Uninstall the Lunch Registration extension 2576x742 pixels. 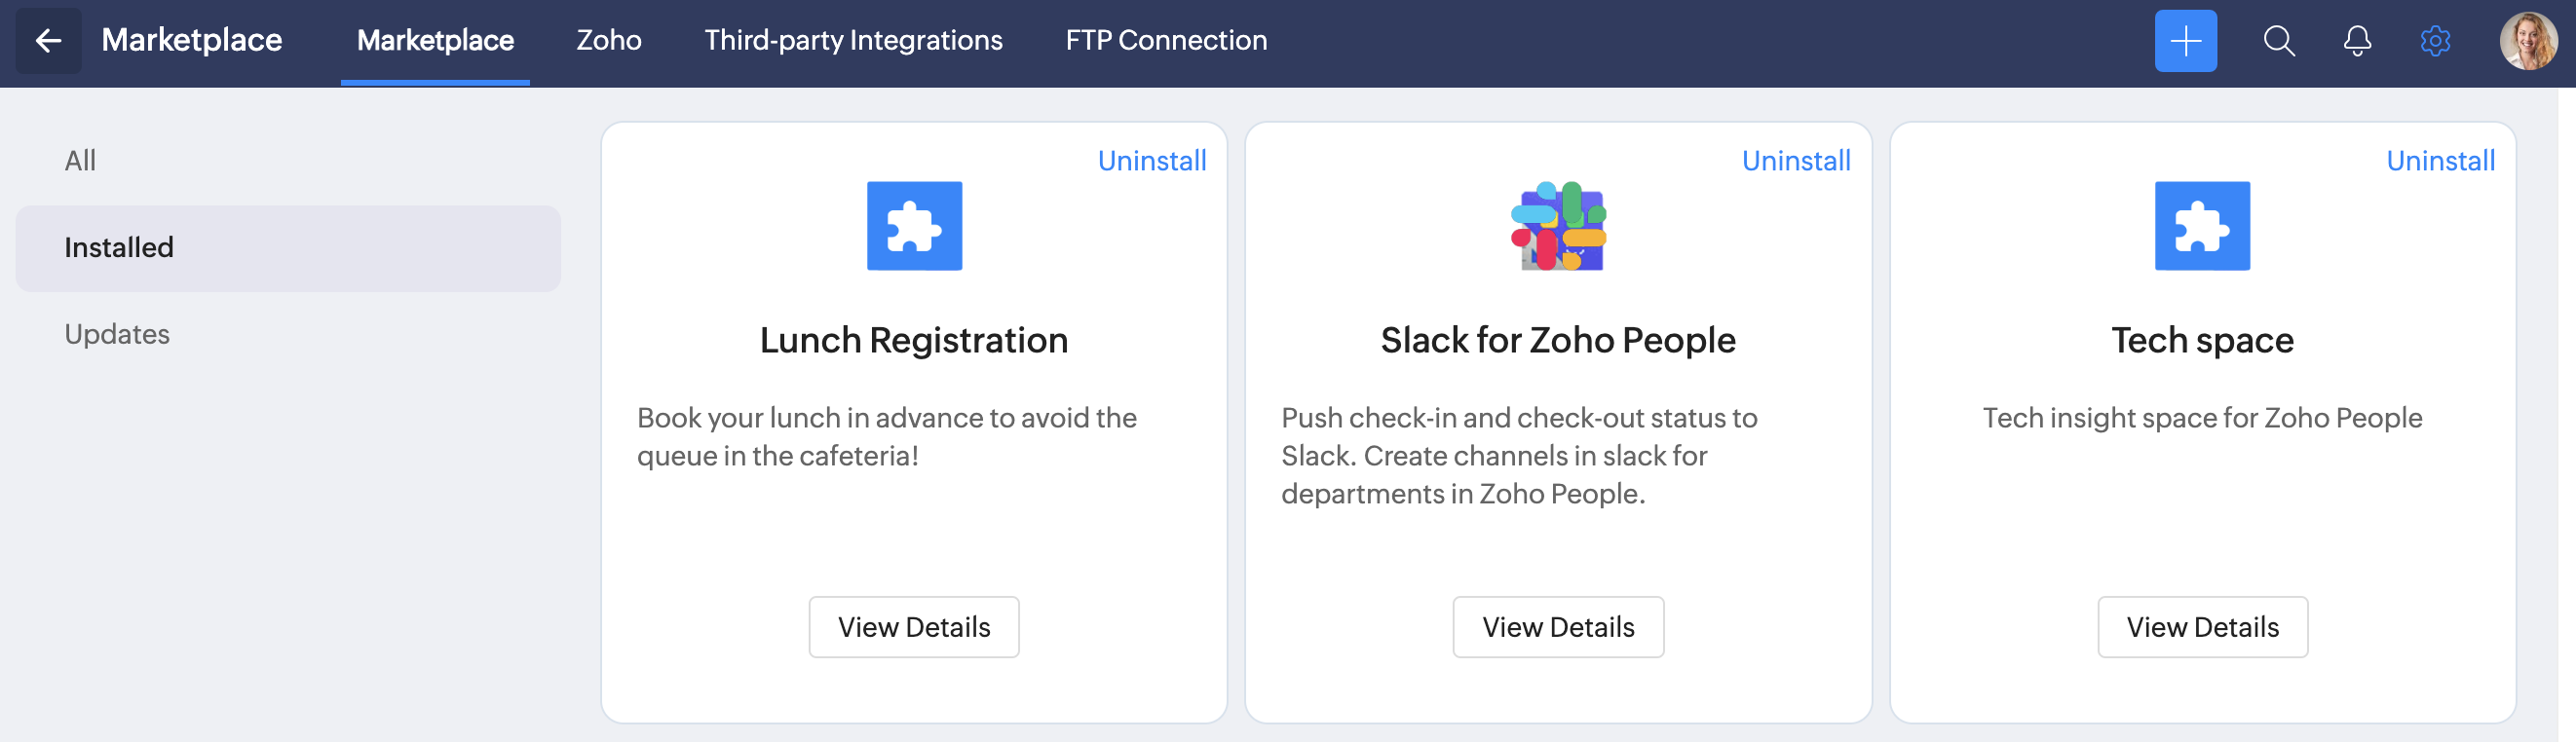click(1152, 161)
